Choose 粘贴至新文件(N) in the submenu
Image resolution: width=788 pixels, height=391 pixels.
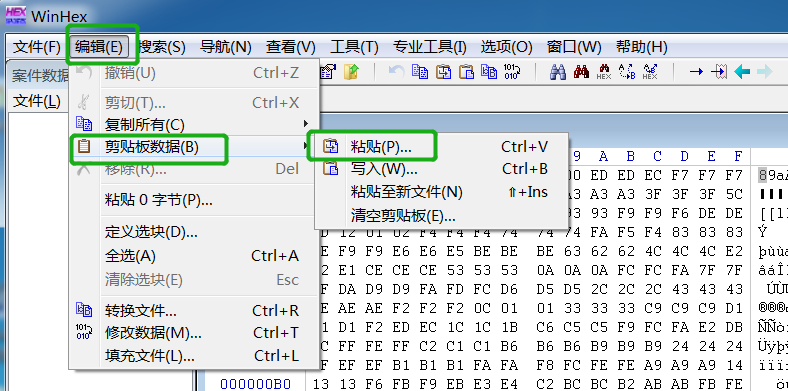point(441,192)
